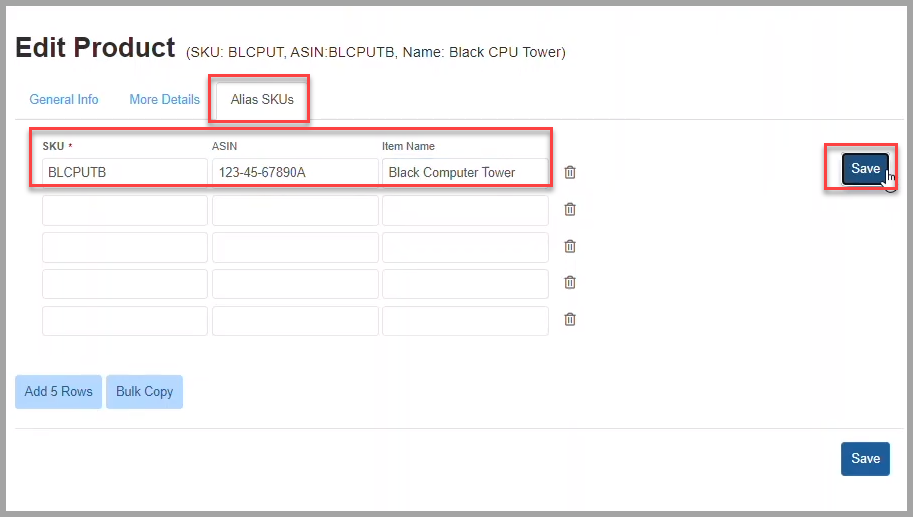The image size is (913, 517).
Task: Open the General Info tab
Action: click(x=64, y=100)
